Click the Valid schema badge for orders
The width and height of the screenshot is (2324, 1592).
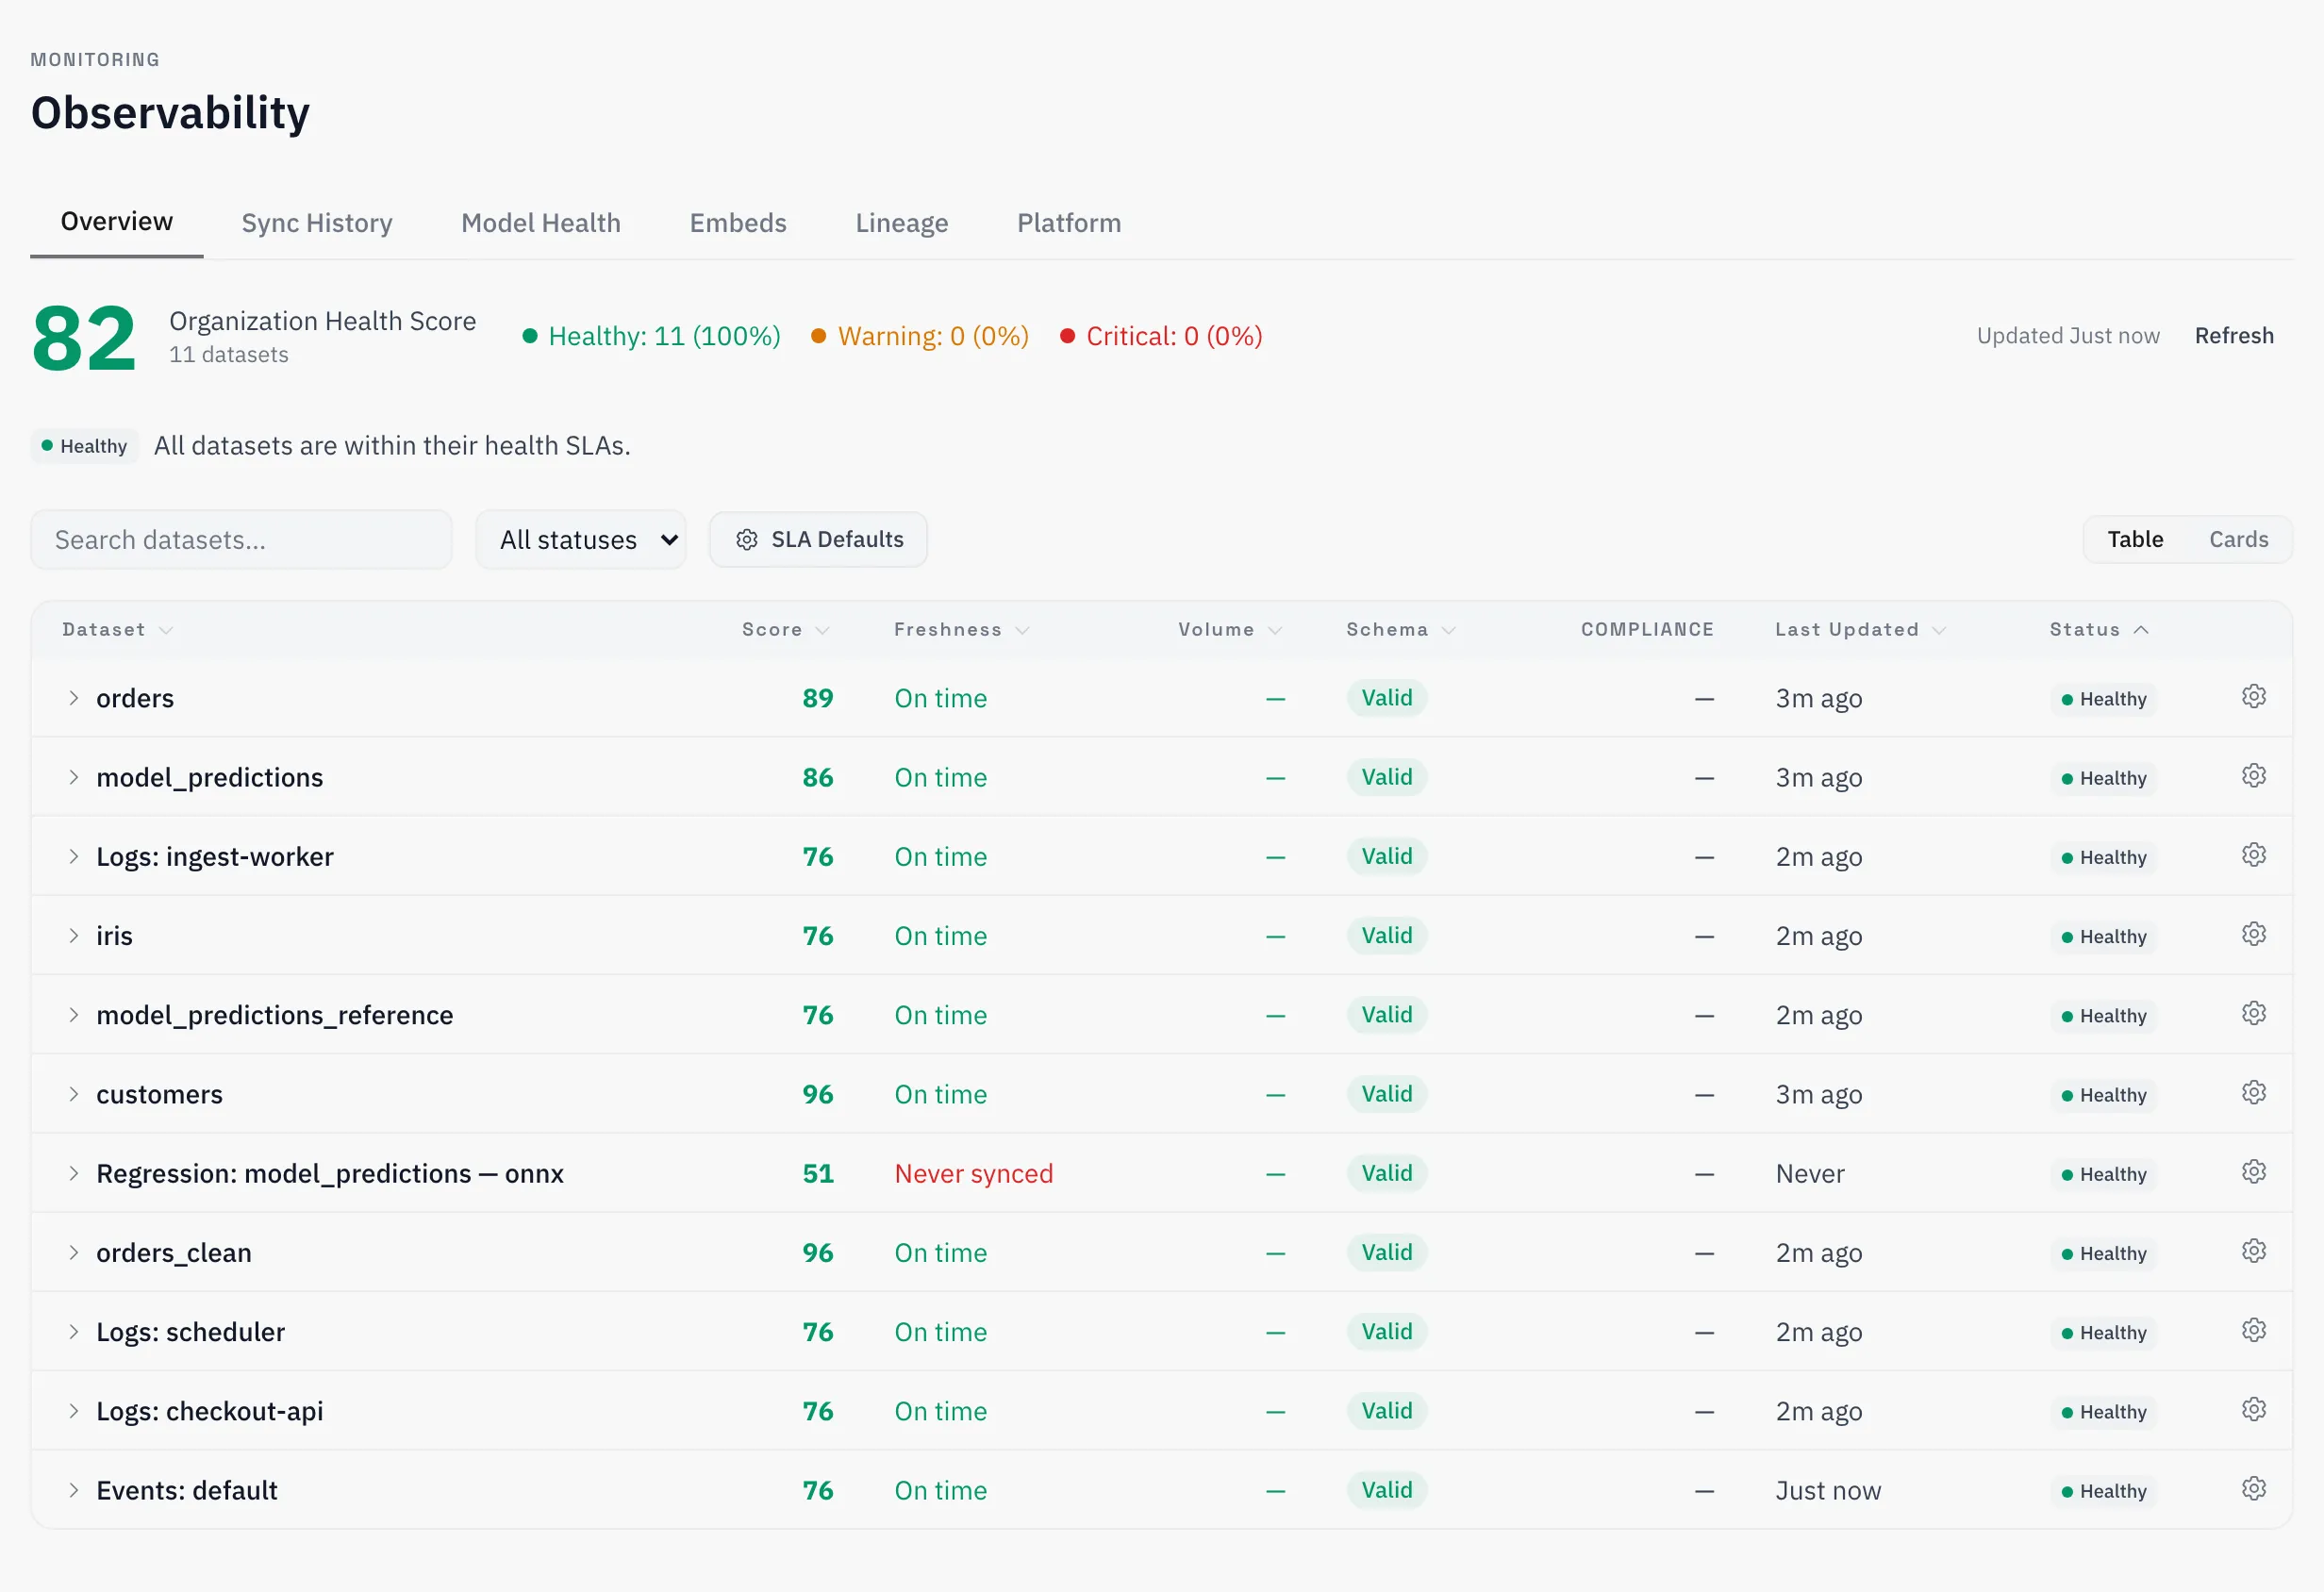pos(1387,698)
